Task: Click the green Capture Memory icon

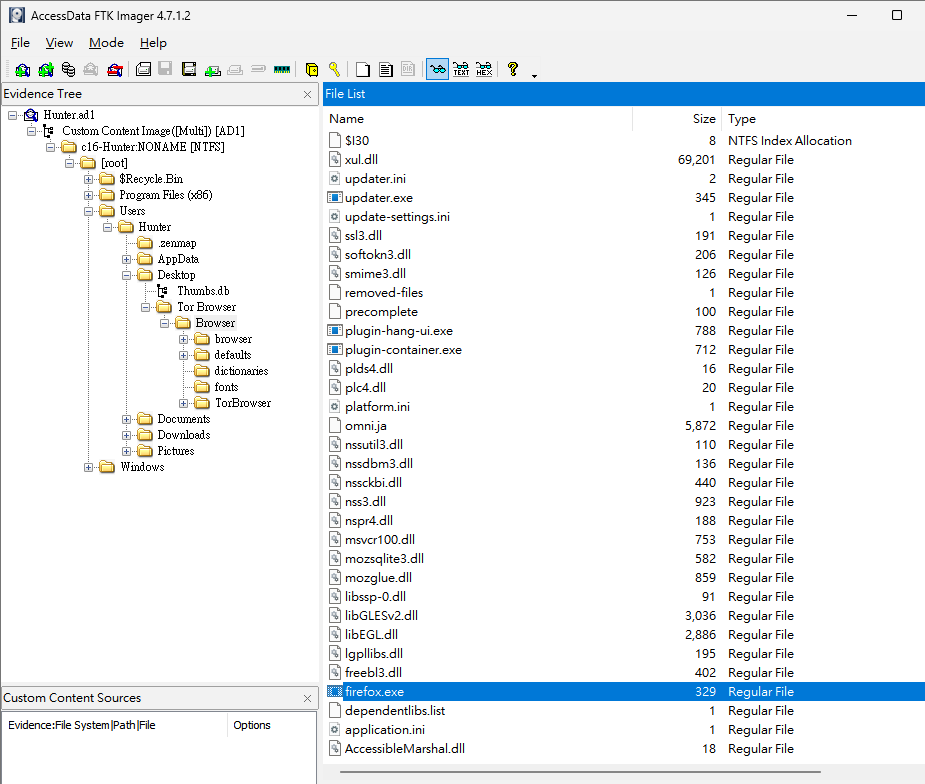Action: click(282, 70)
